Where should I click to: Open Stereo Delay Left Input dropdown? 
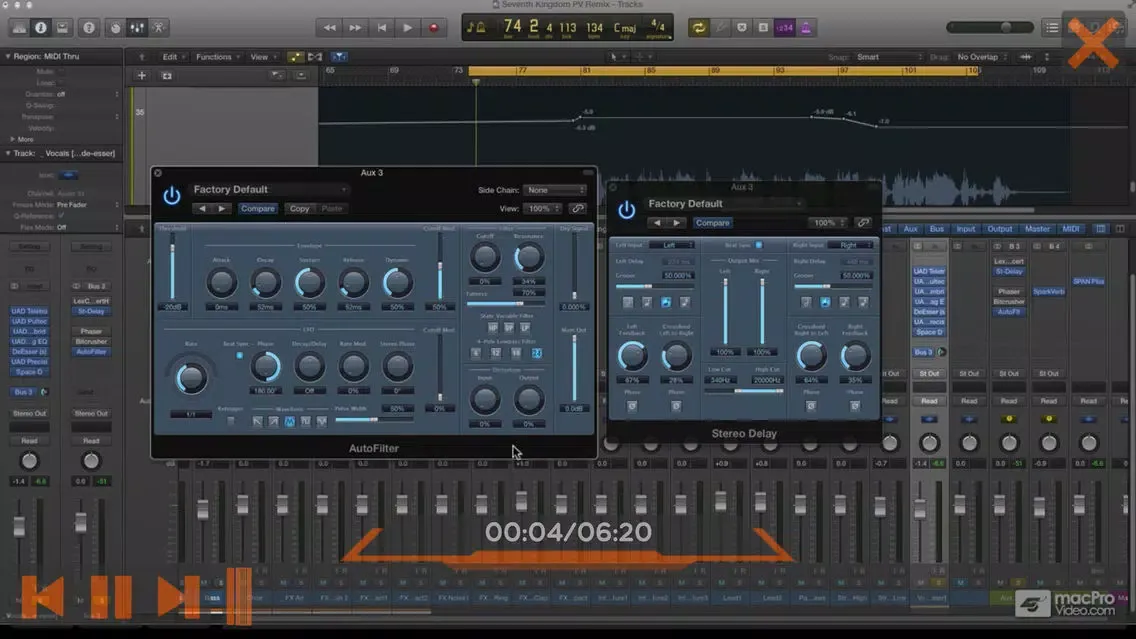(672, 245)
